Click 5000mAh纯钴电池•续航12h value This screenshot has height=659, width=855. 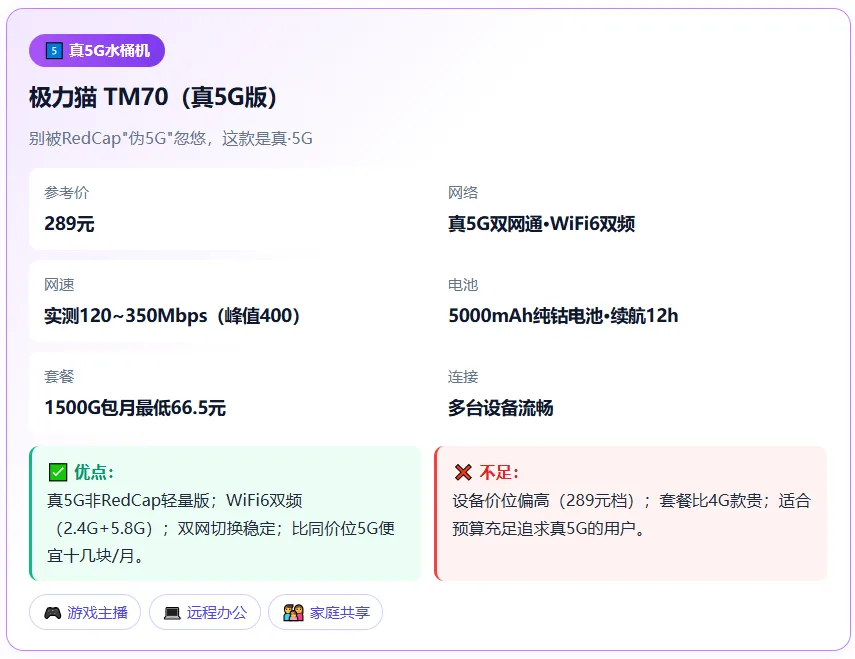(x=563, y=316)
